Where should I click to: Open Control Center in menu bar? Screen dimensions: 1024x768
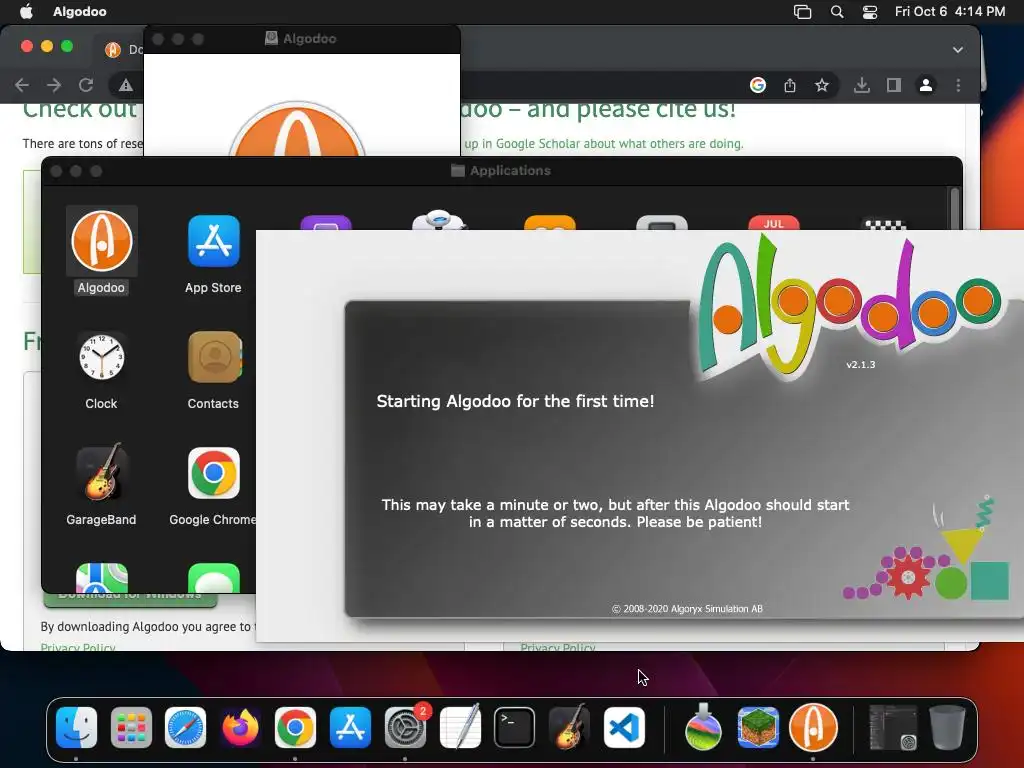870,12
